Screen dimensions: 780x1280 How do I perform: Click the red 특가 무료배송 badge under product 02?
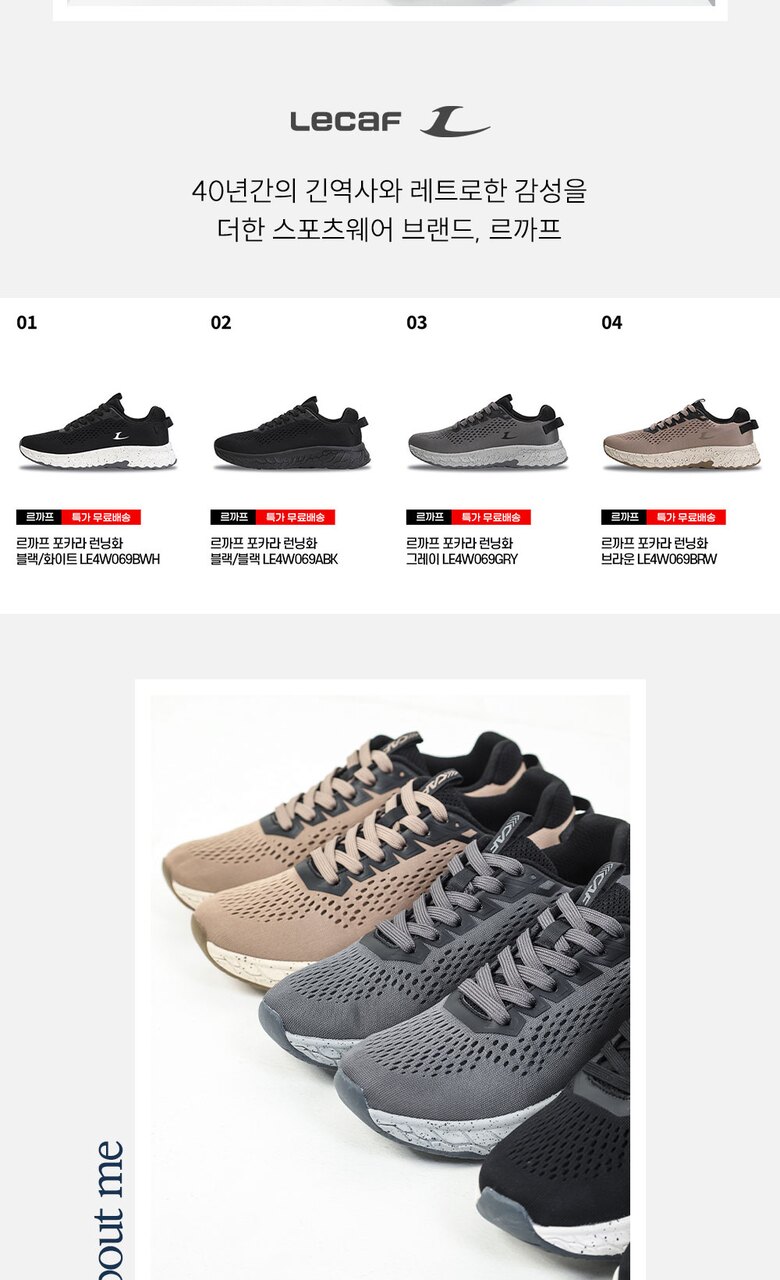coord(295,517)
